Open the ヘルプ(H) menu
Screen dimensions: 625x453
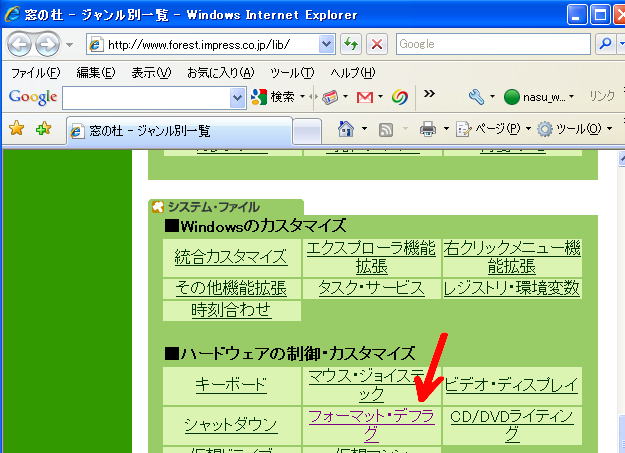[353, 73]
